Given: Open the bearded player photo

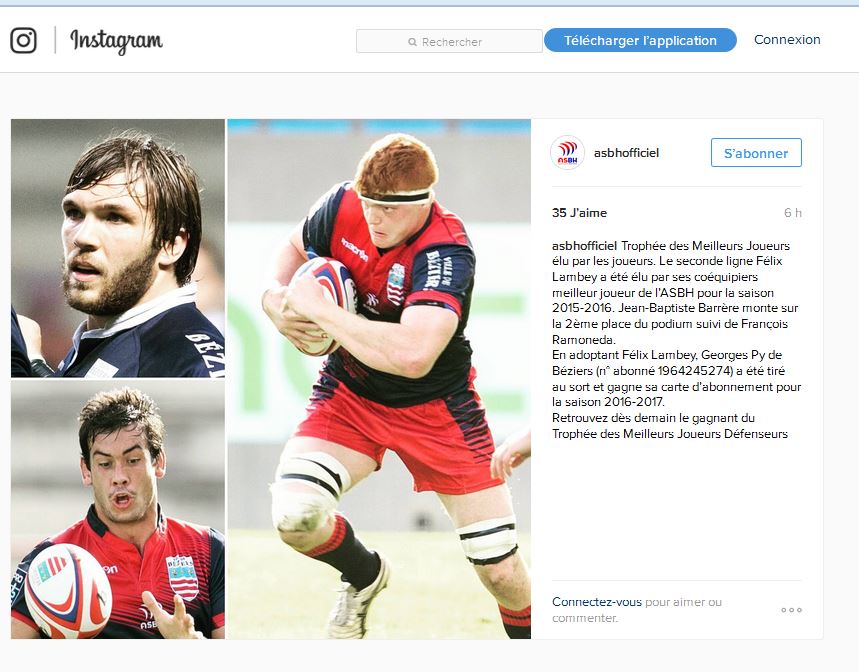Looking at the screenshot, I should click(x=118, y=248).
